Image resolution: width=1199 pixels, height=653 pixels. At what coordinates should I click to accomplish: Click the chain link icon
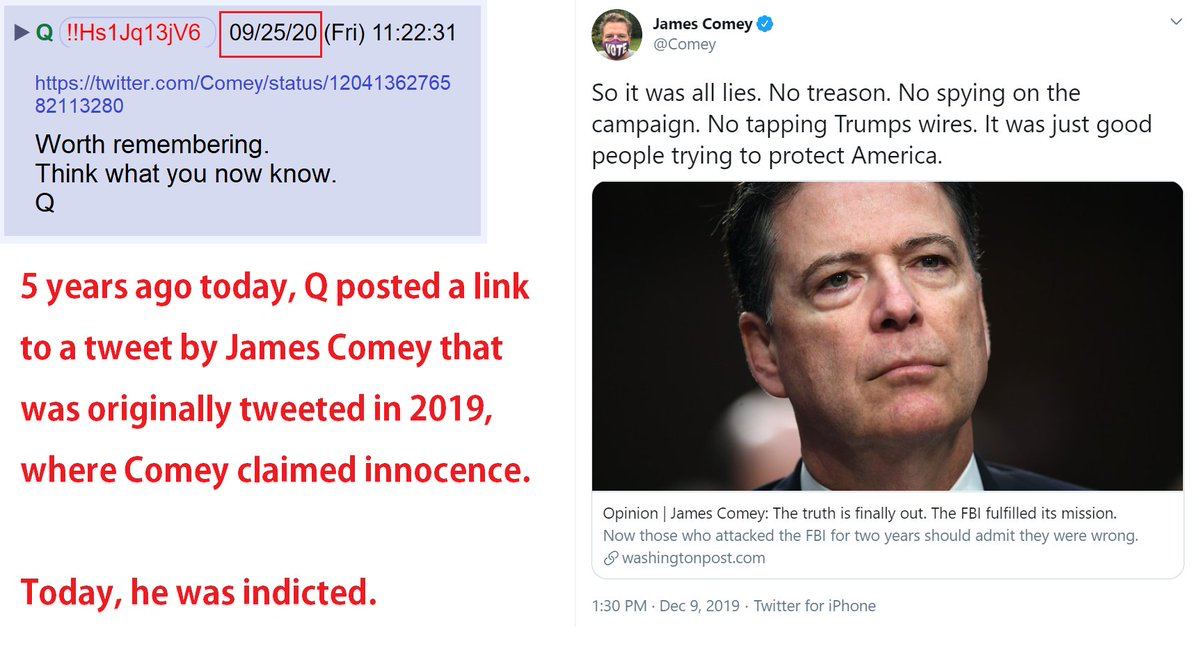click(x=610, y=558)
